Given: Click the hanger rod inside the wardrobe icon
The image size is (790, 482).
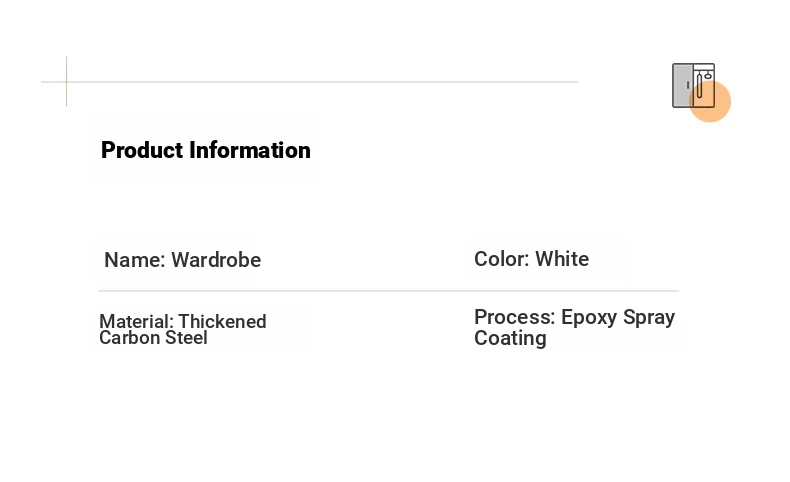Looking at the screenshot, I should (x=699, y=85).
